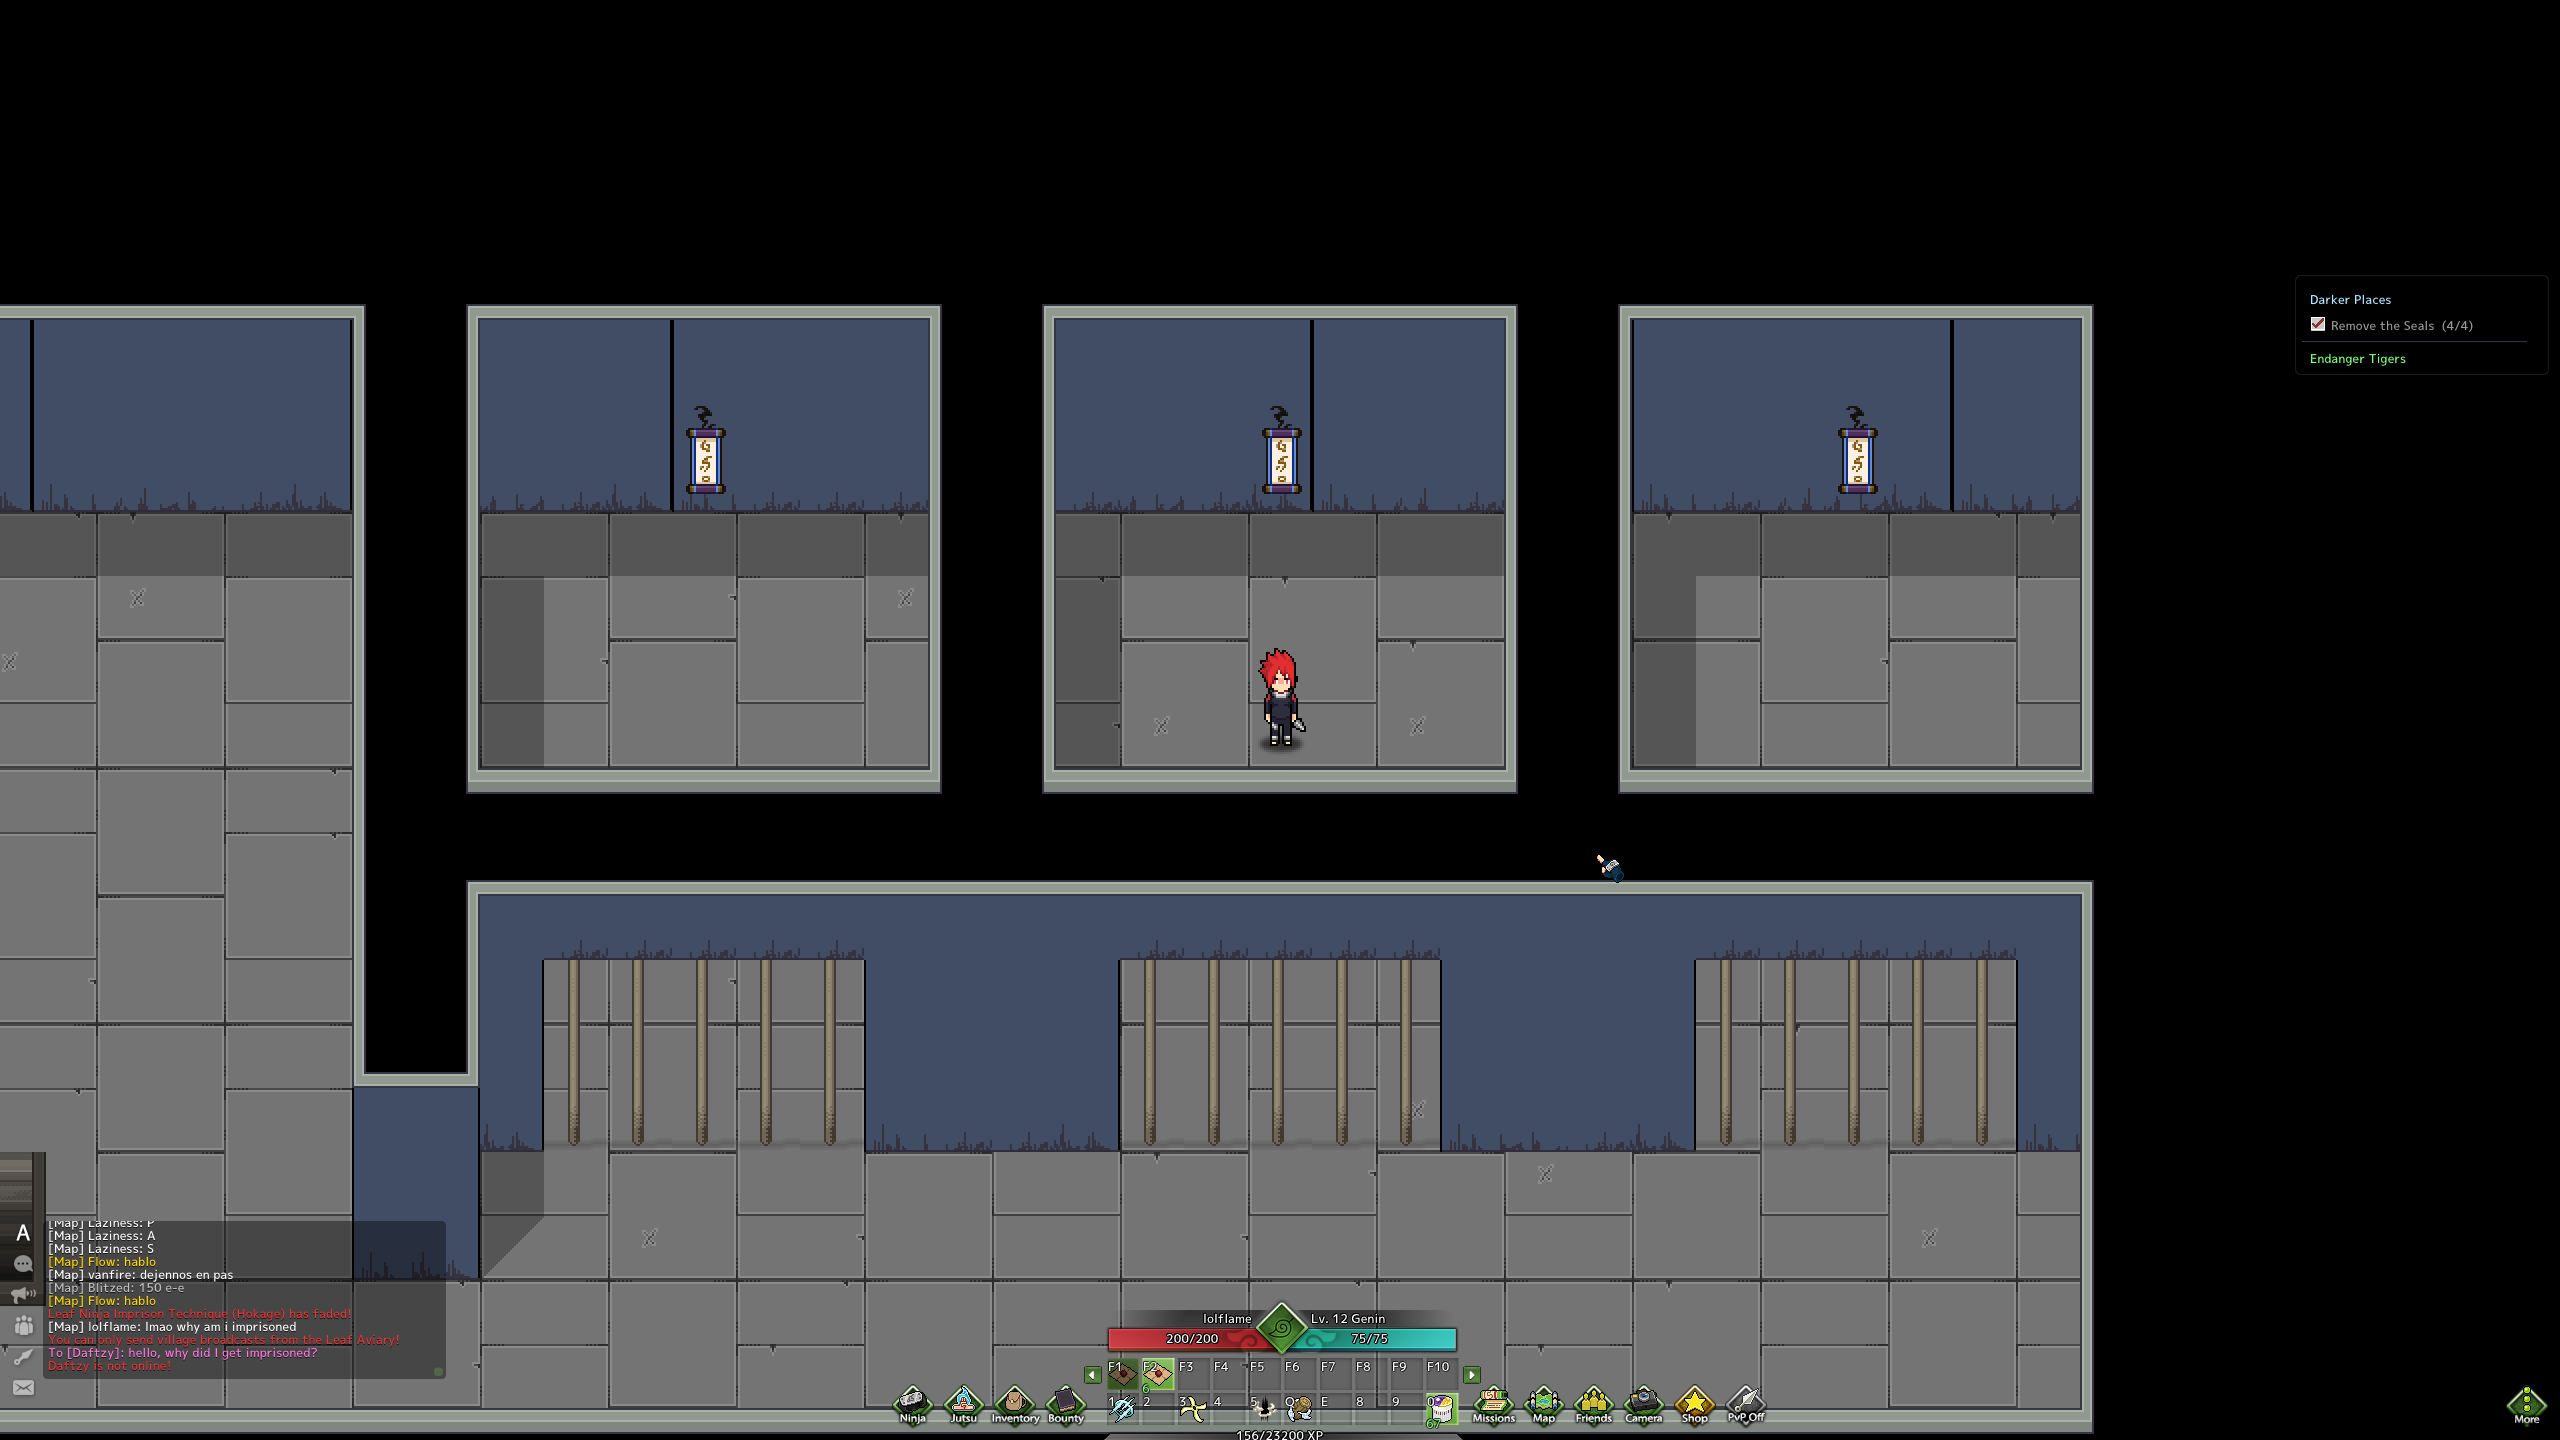Screen dimensions: 2560x1440
Task: Show next hotbar page arrow
Action: pyautogui.click(x=1471, y=1375)
